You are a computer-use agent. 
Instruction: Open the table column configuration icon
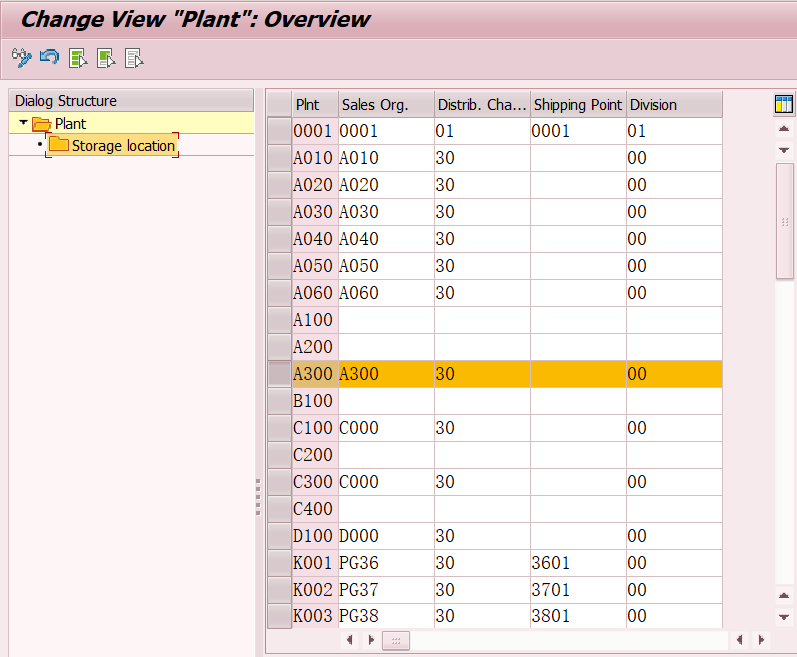tap(783, 104)
